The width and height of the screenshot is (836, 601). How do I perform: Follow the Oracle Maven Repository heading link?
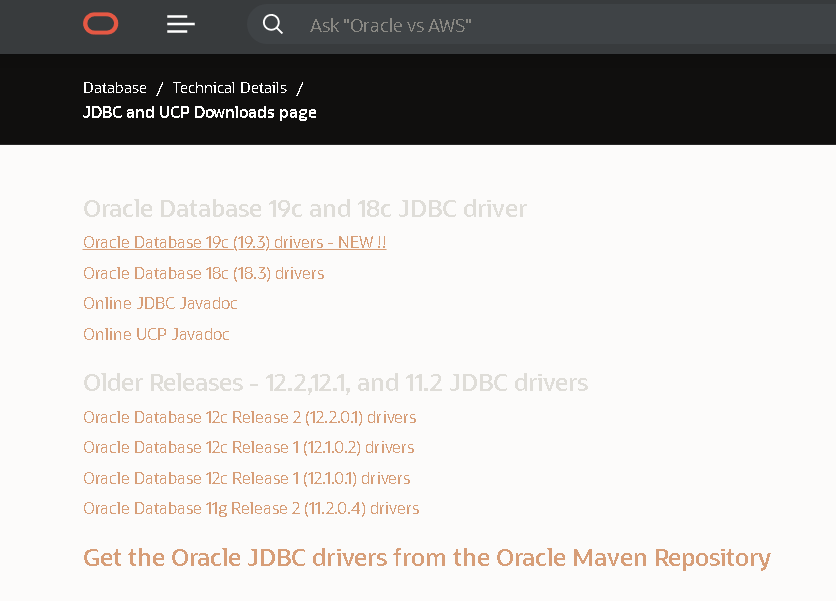click(x=426, y=557)
